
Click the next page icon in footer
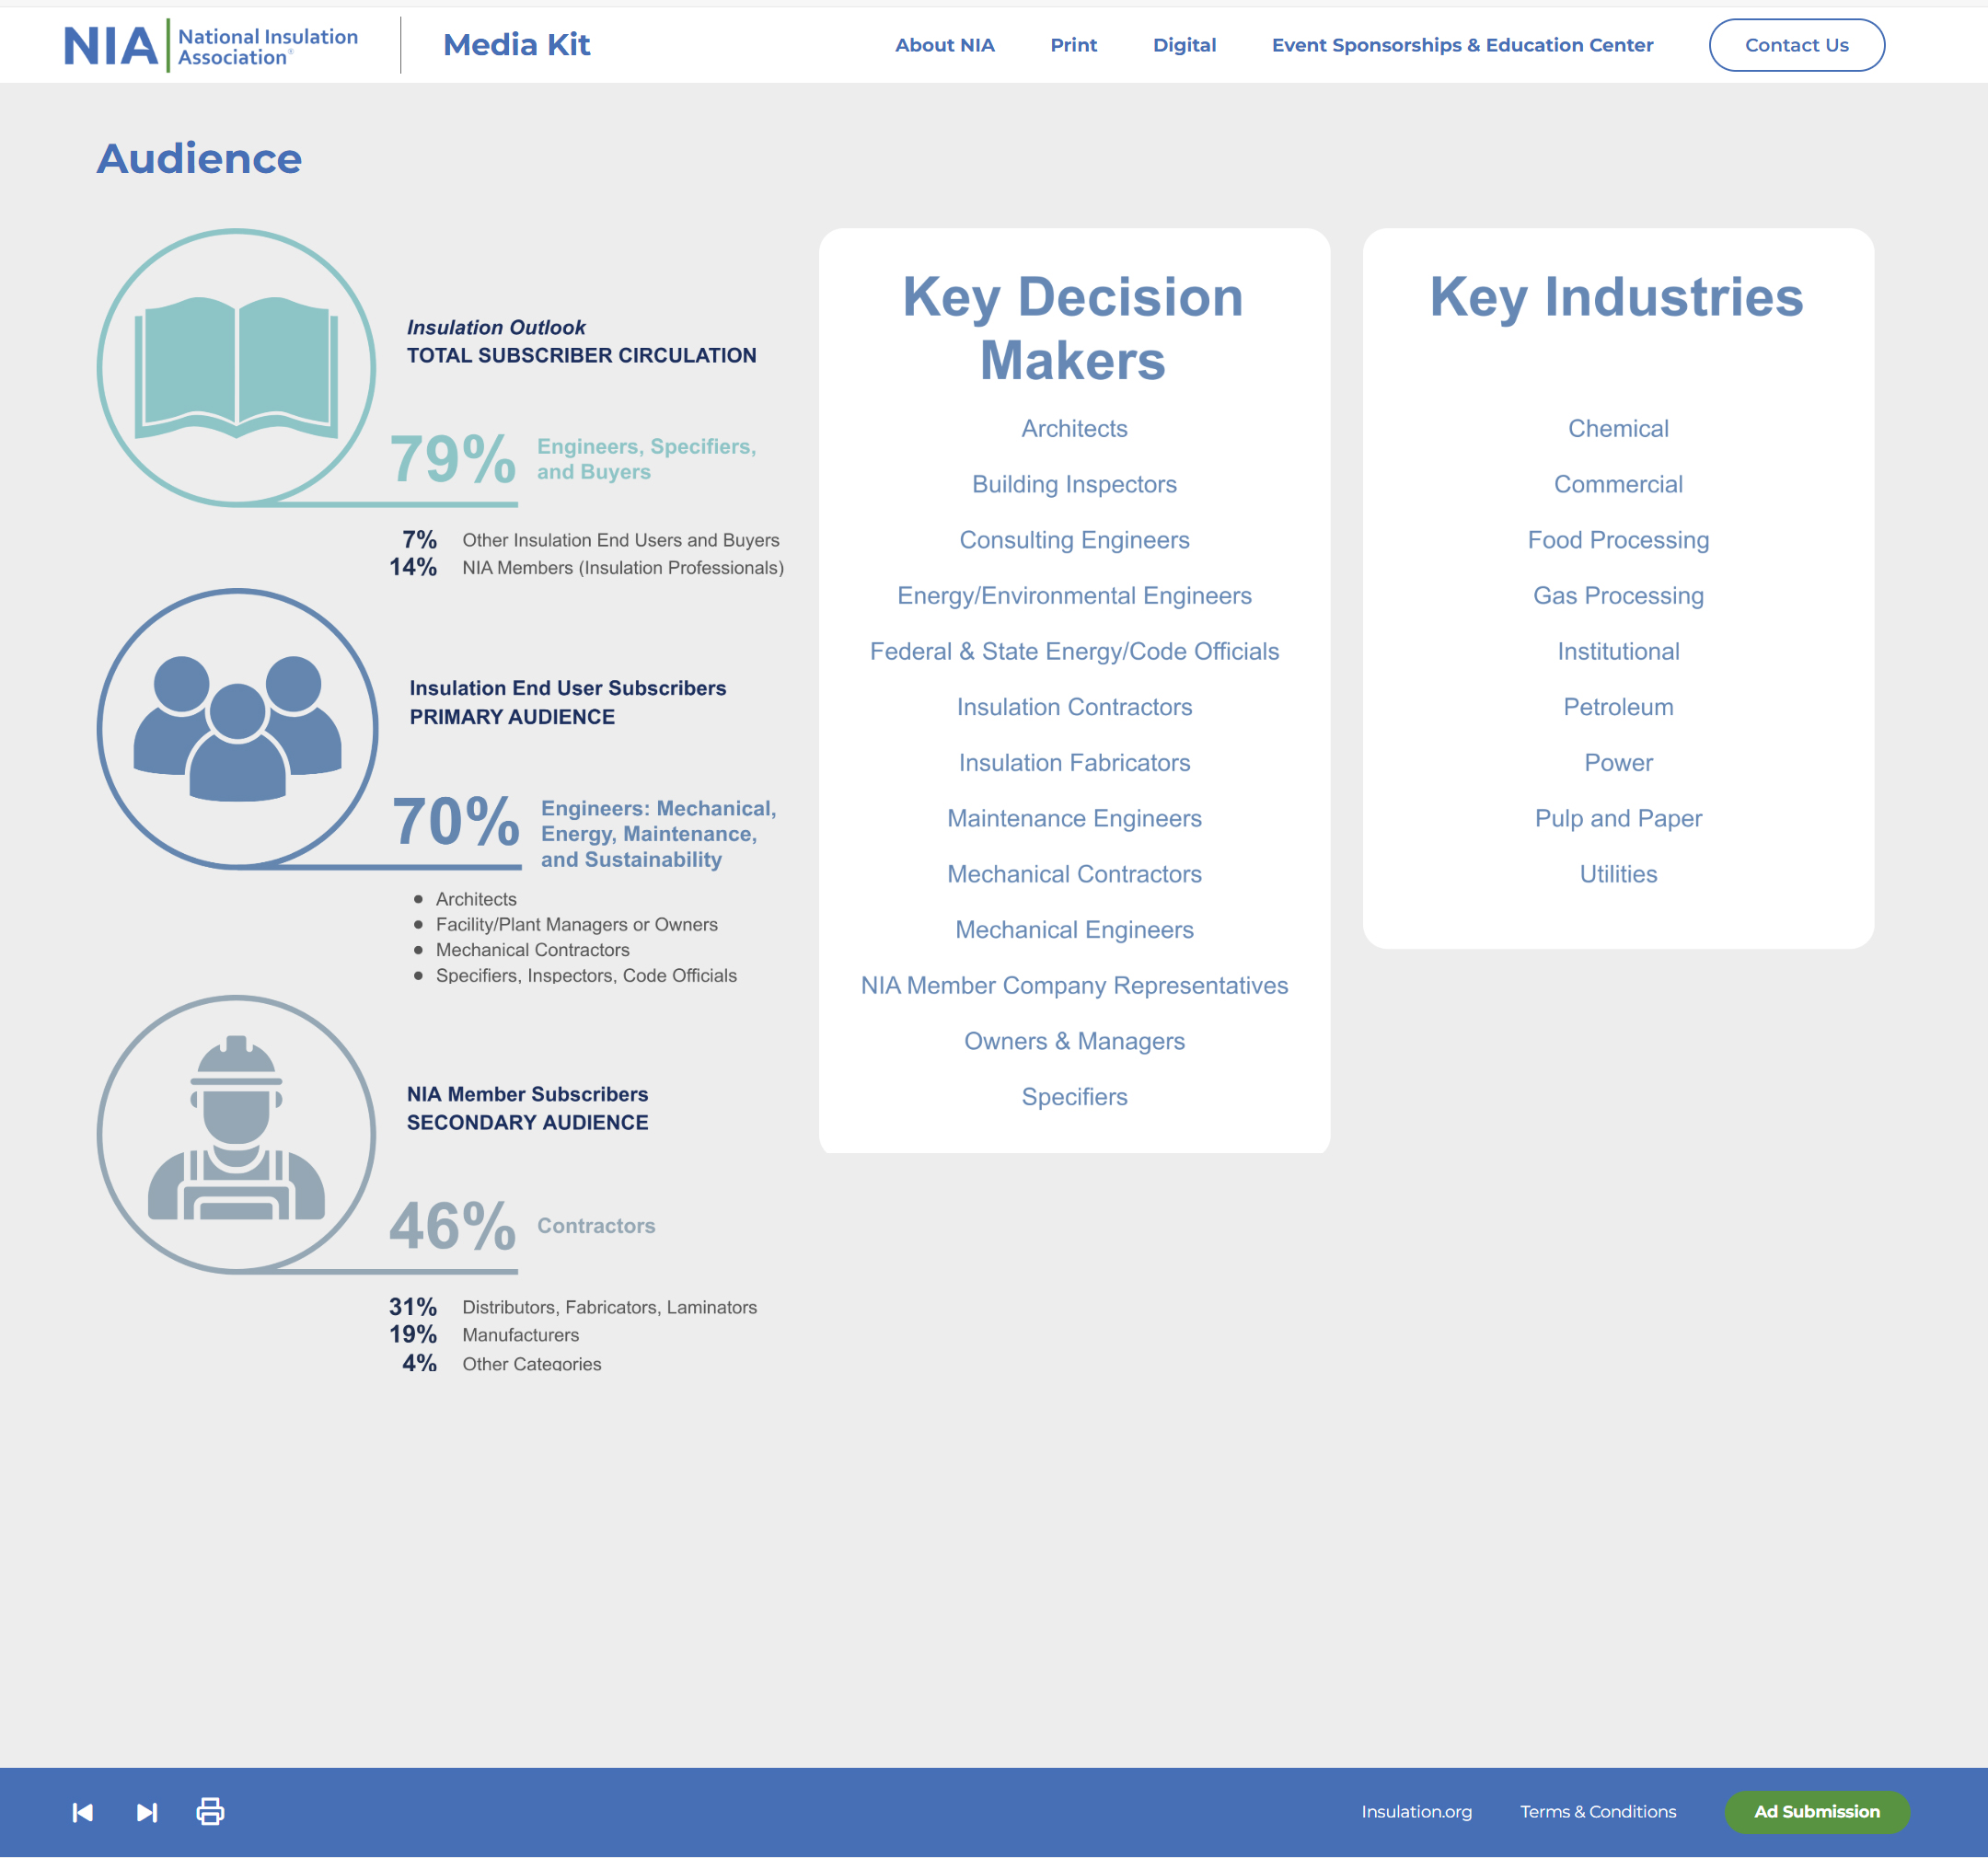pos(146,1812)
